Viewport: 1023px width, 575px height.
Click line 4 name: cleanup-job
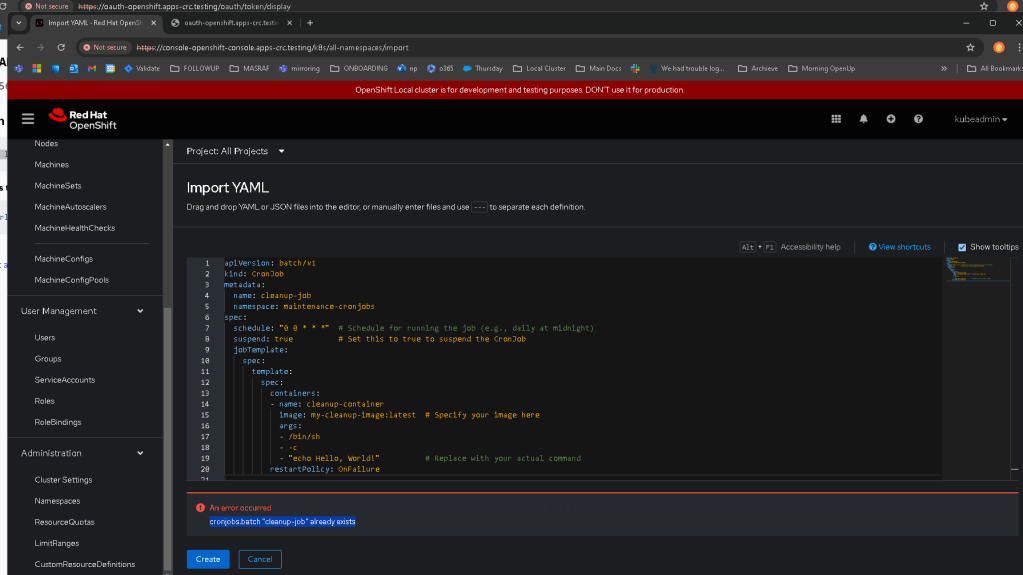272,296
